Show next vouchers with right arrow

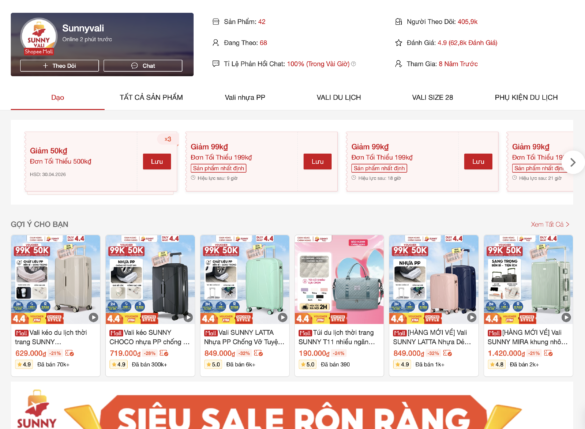[573, 162]
